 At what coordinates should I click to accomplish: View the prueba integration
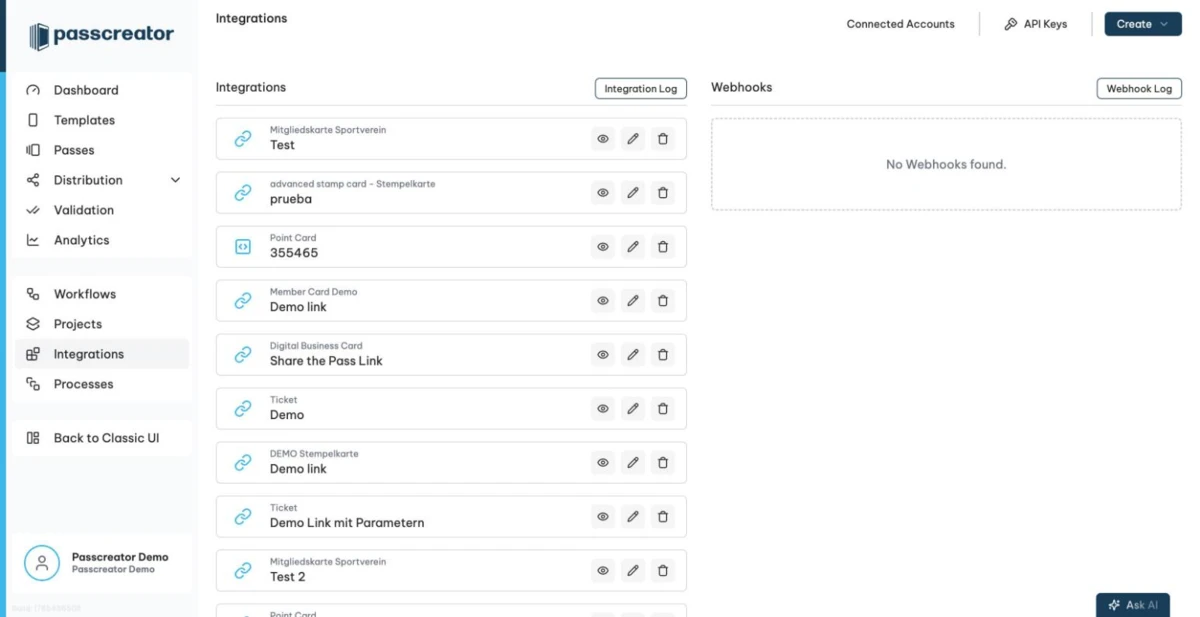(603, 193)
